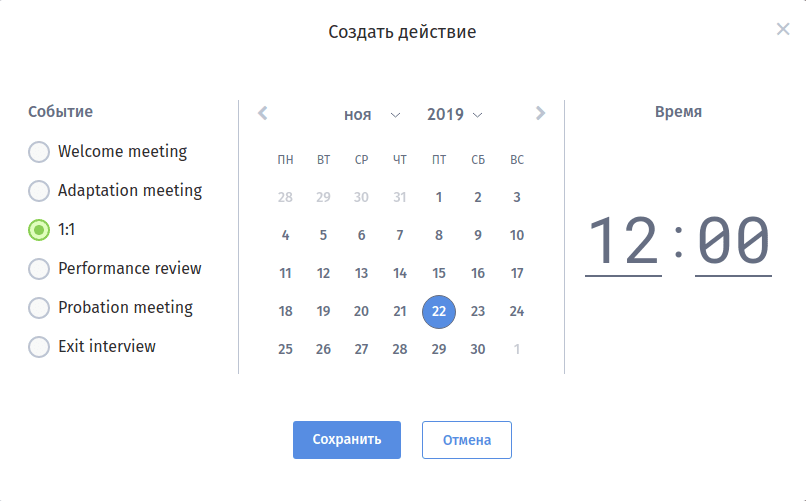Screen dimensions: 806x501
Task: Select the Performance review radio button
Action: tap(39, 269)
